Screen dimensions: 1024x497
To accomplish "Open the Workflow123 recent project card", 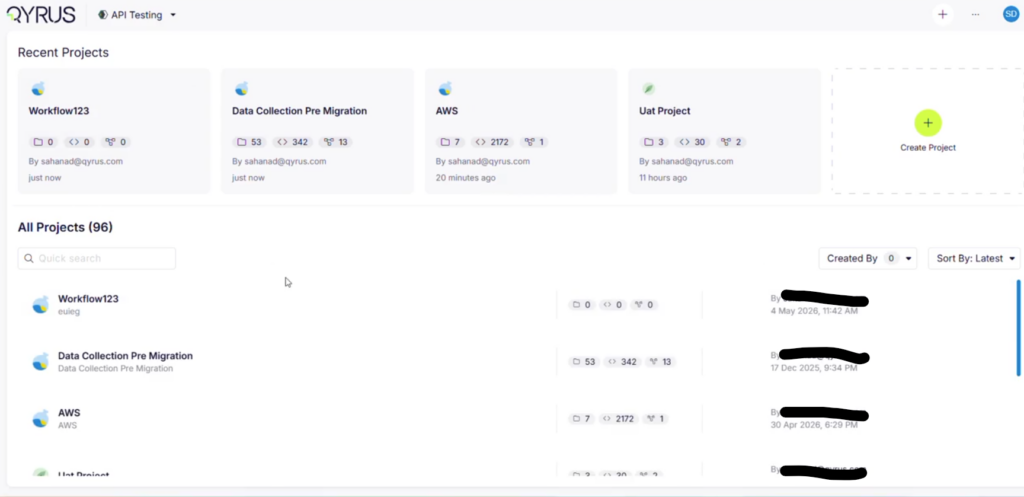I will pyautogui.click(x=114, y=131).
